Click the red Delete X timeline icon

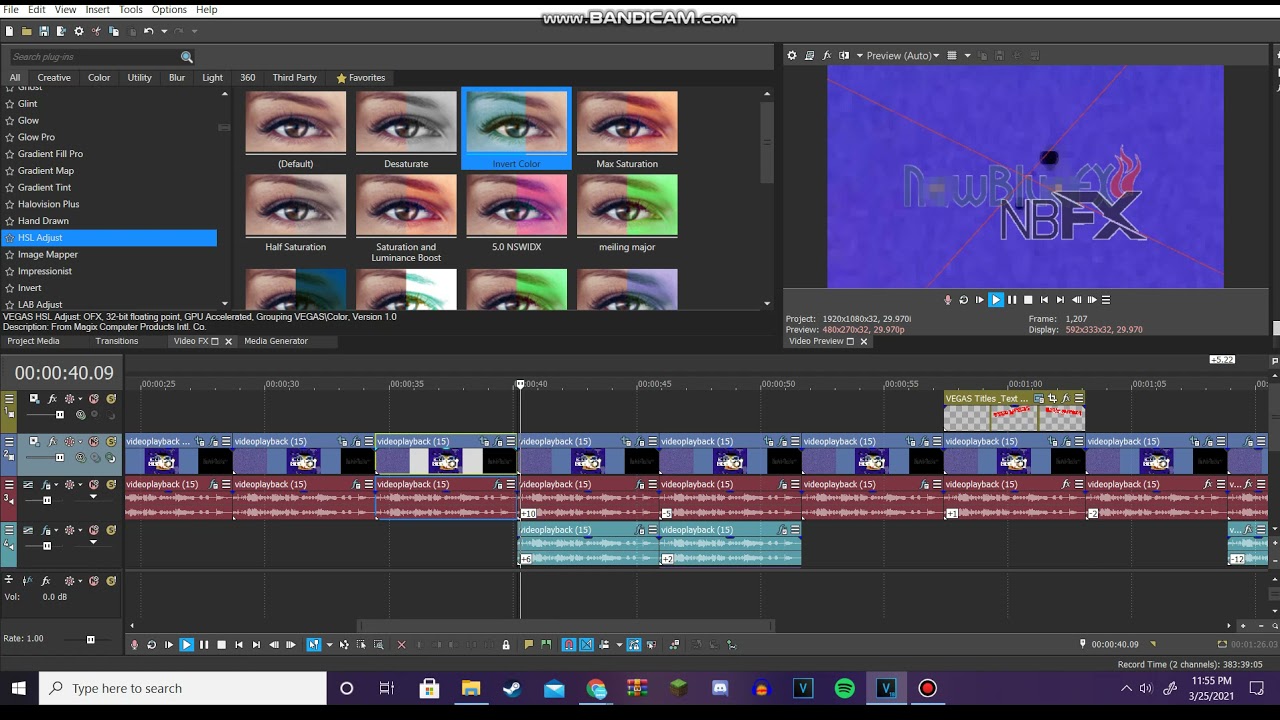(x=402, y=645)
